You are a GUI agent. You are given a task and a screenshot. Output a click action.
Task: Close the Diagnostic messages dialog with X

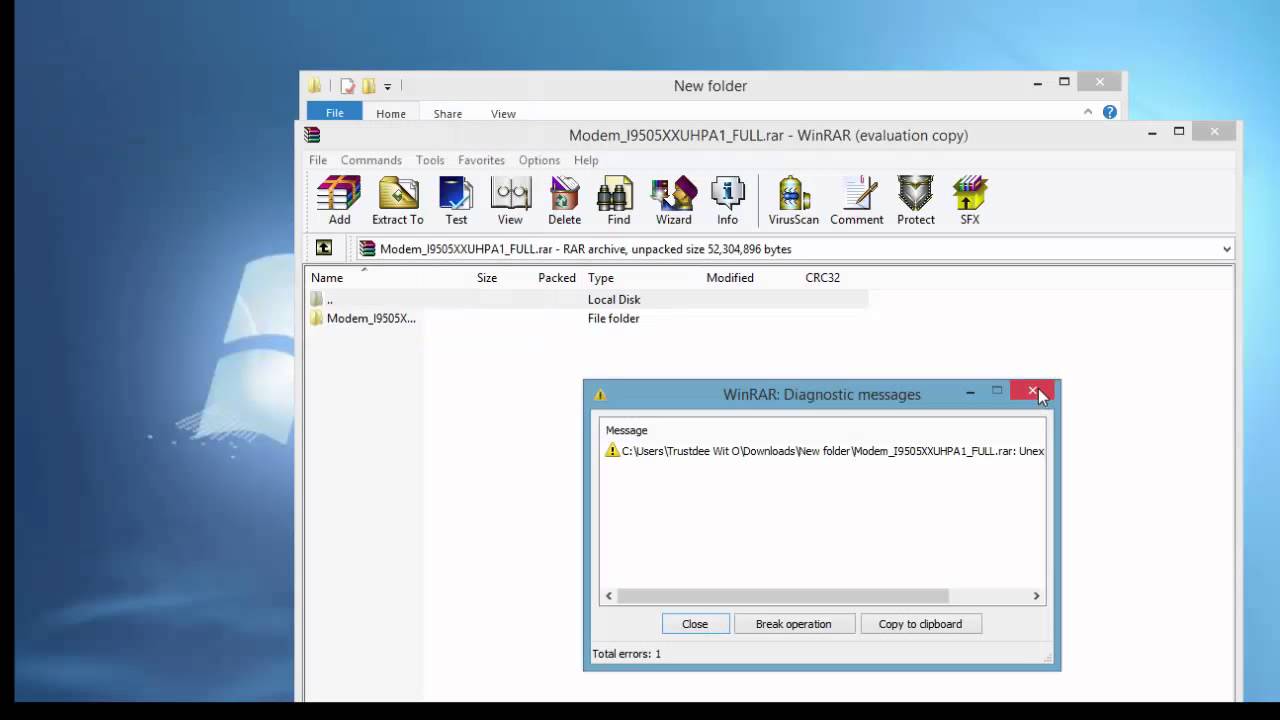pyautogui.click(x=1033, y=391)
